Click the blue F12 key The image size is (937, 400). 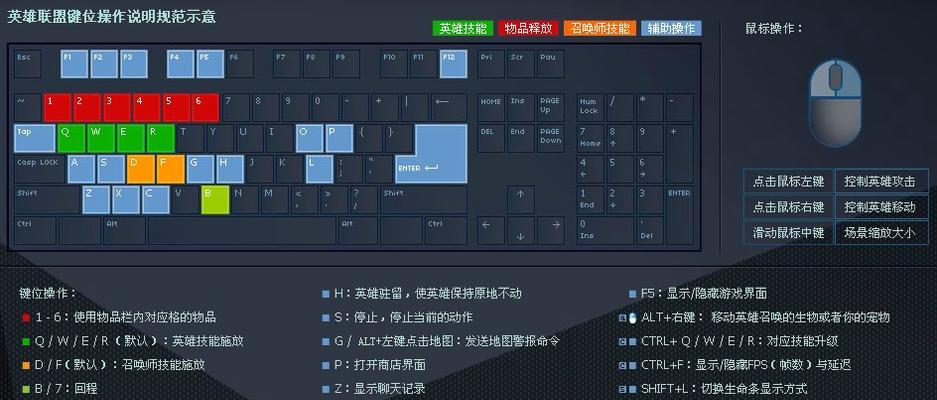coord(454,65)
